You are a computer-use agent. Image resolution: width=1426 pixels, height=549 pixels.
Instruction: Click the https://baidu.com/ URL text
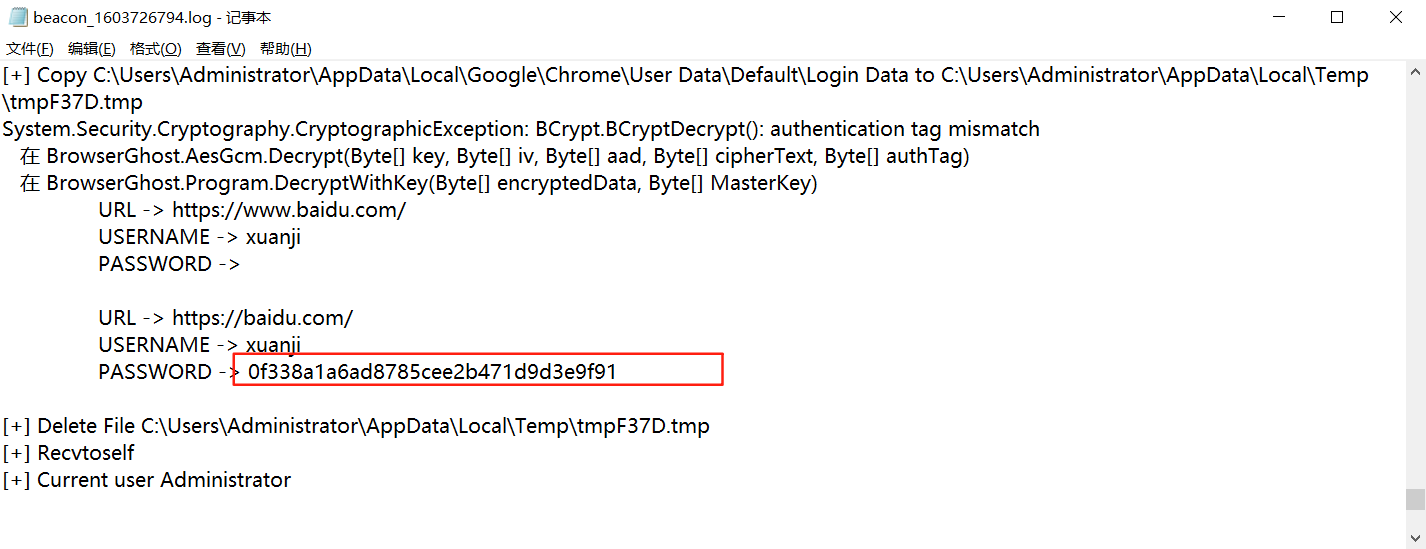[263, 318]
